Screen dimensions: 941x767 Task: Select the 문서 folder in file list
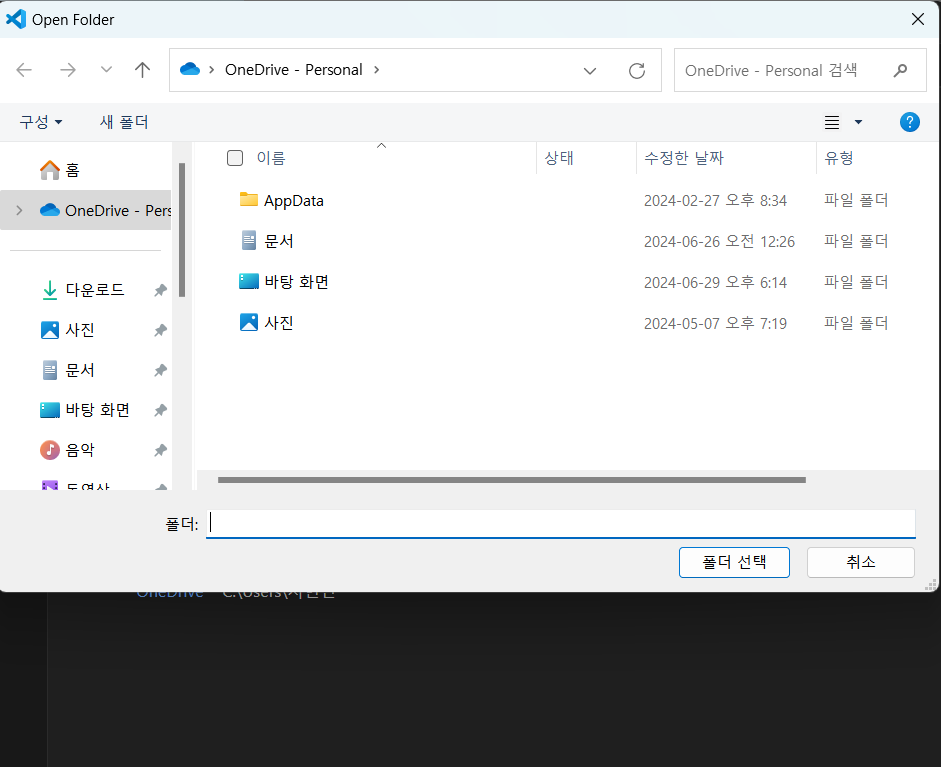coord(279,241)
